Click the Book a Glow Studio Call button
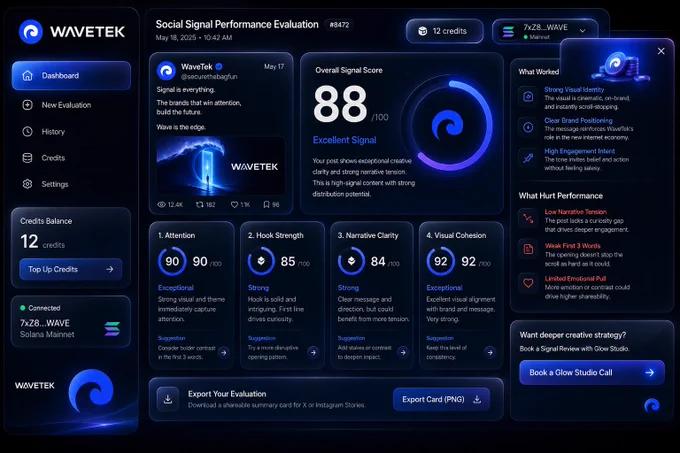Screen dimensions: 680x453 pyautogui.click(x=592, y=372)
